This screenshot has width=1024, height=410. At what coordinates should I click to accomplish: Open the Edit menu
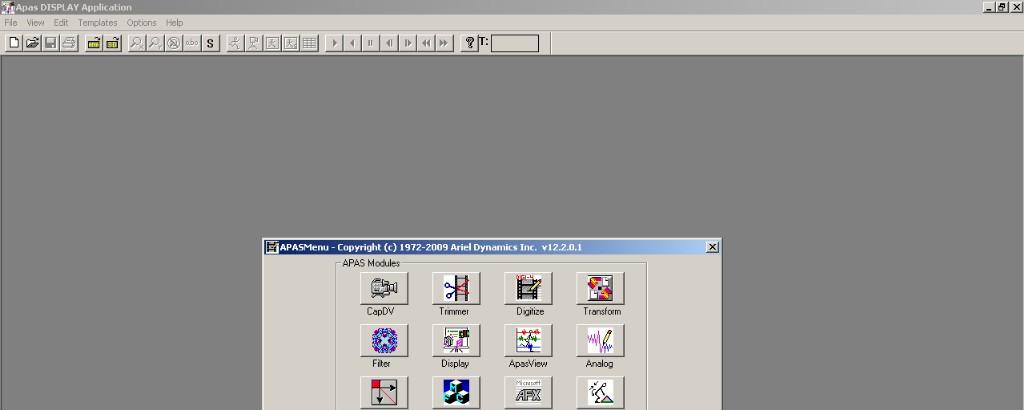(61, 23)
